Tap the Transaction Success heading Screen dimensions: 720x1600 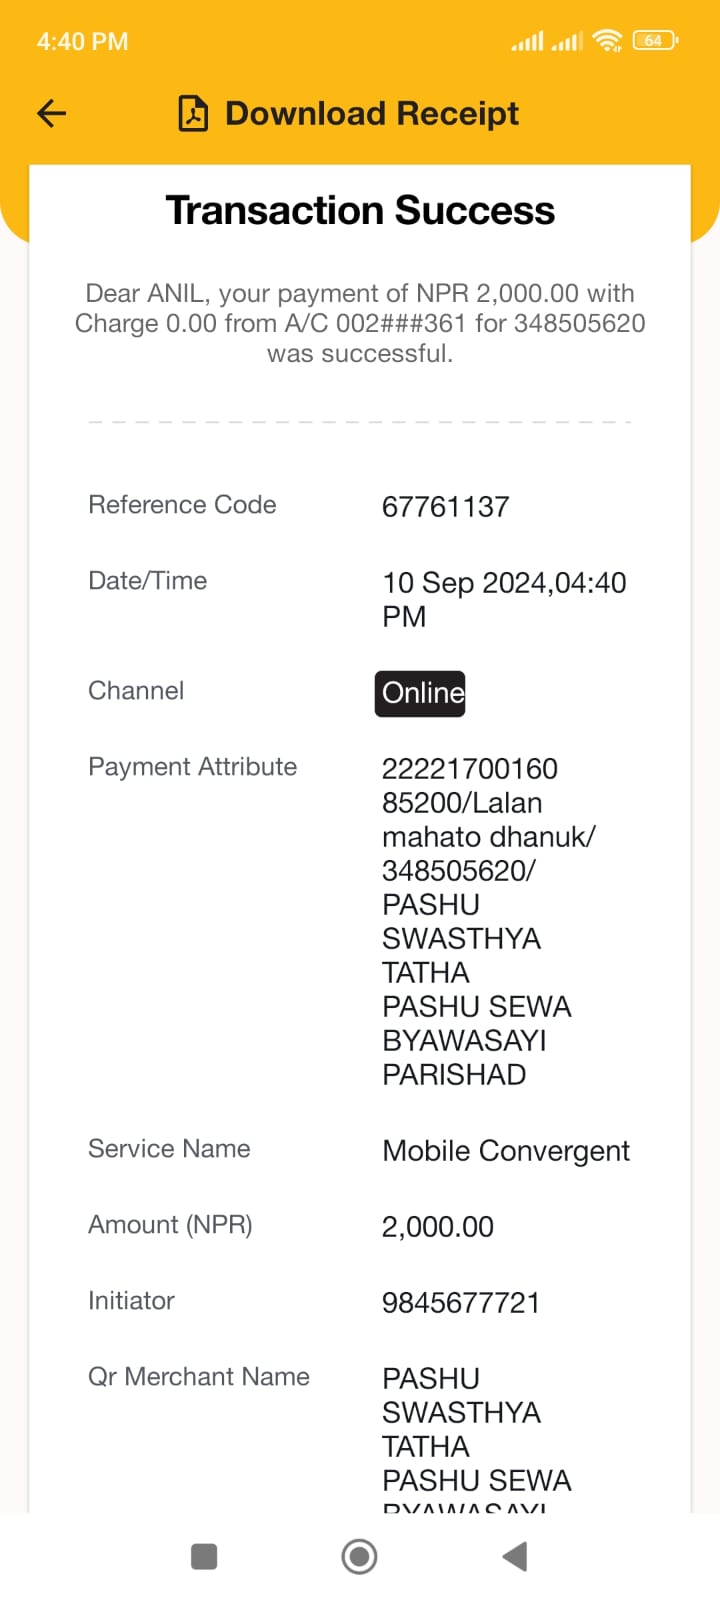tap(360, 210)
